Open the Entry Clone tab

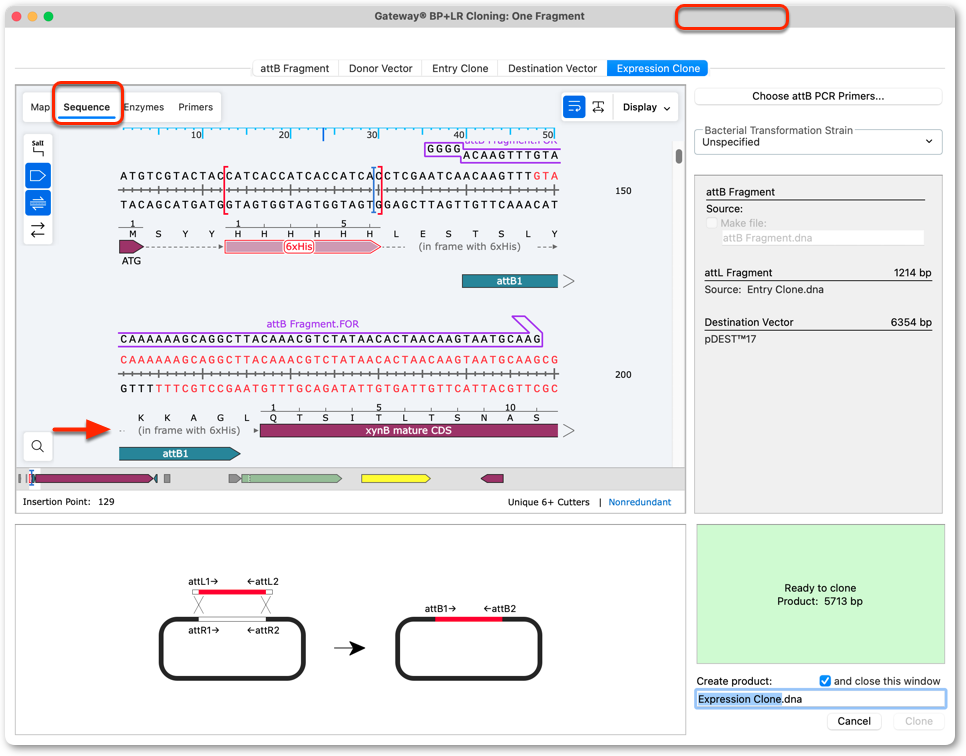coord(460,68)
